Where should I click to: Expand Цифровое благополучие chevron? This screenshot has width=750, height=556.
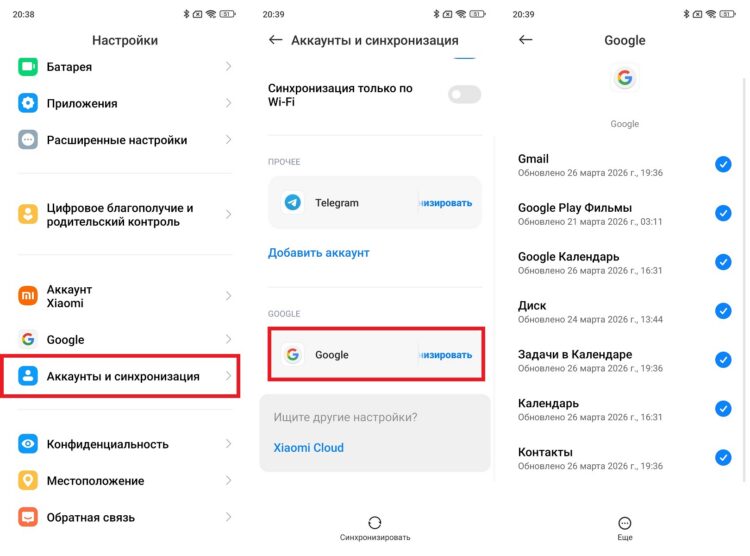point(228,214)
